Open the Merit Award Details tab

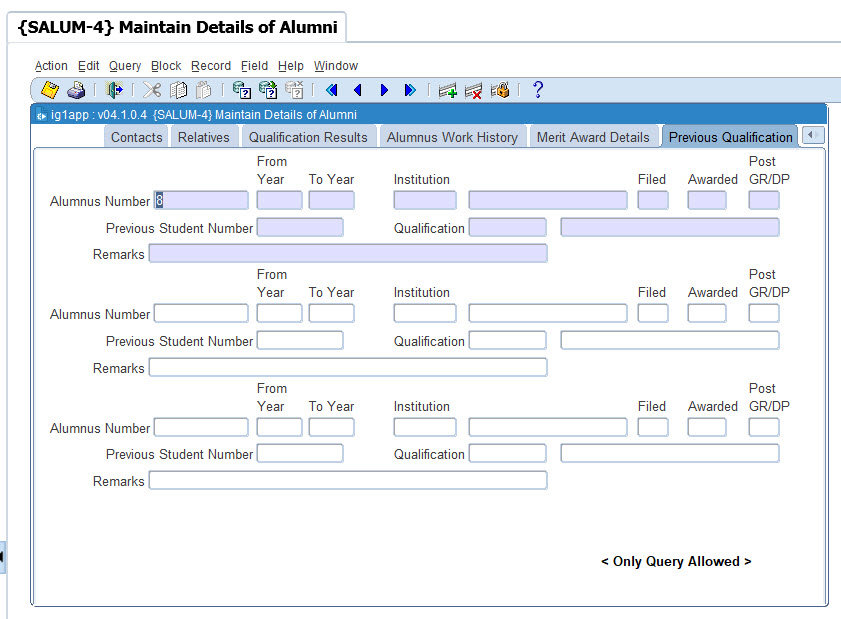pyautogui.click(x=593, y=137)
